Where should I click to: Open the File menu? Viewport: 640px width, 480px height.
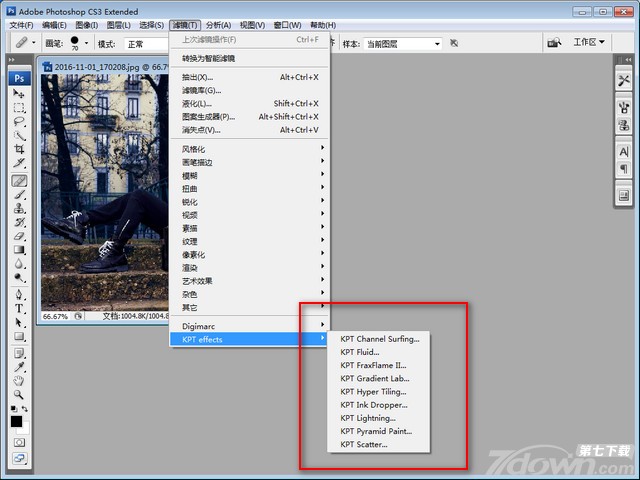21,25
